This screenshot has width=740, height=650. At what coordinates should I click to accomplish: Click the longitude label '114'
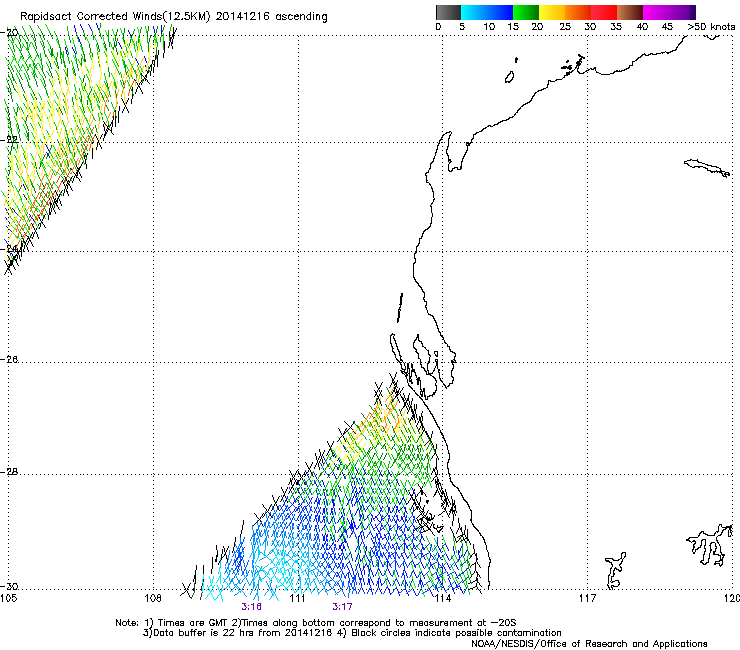442,598
